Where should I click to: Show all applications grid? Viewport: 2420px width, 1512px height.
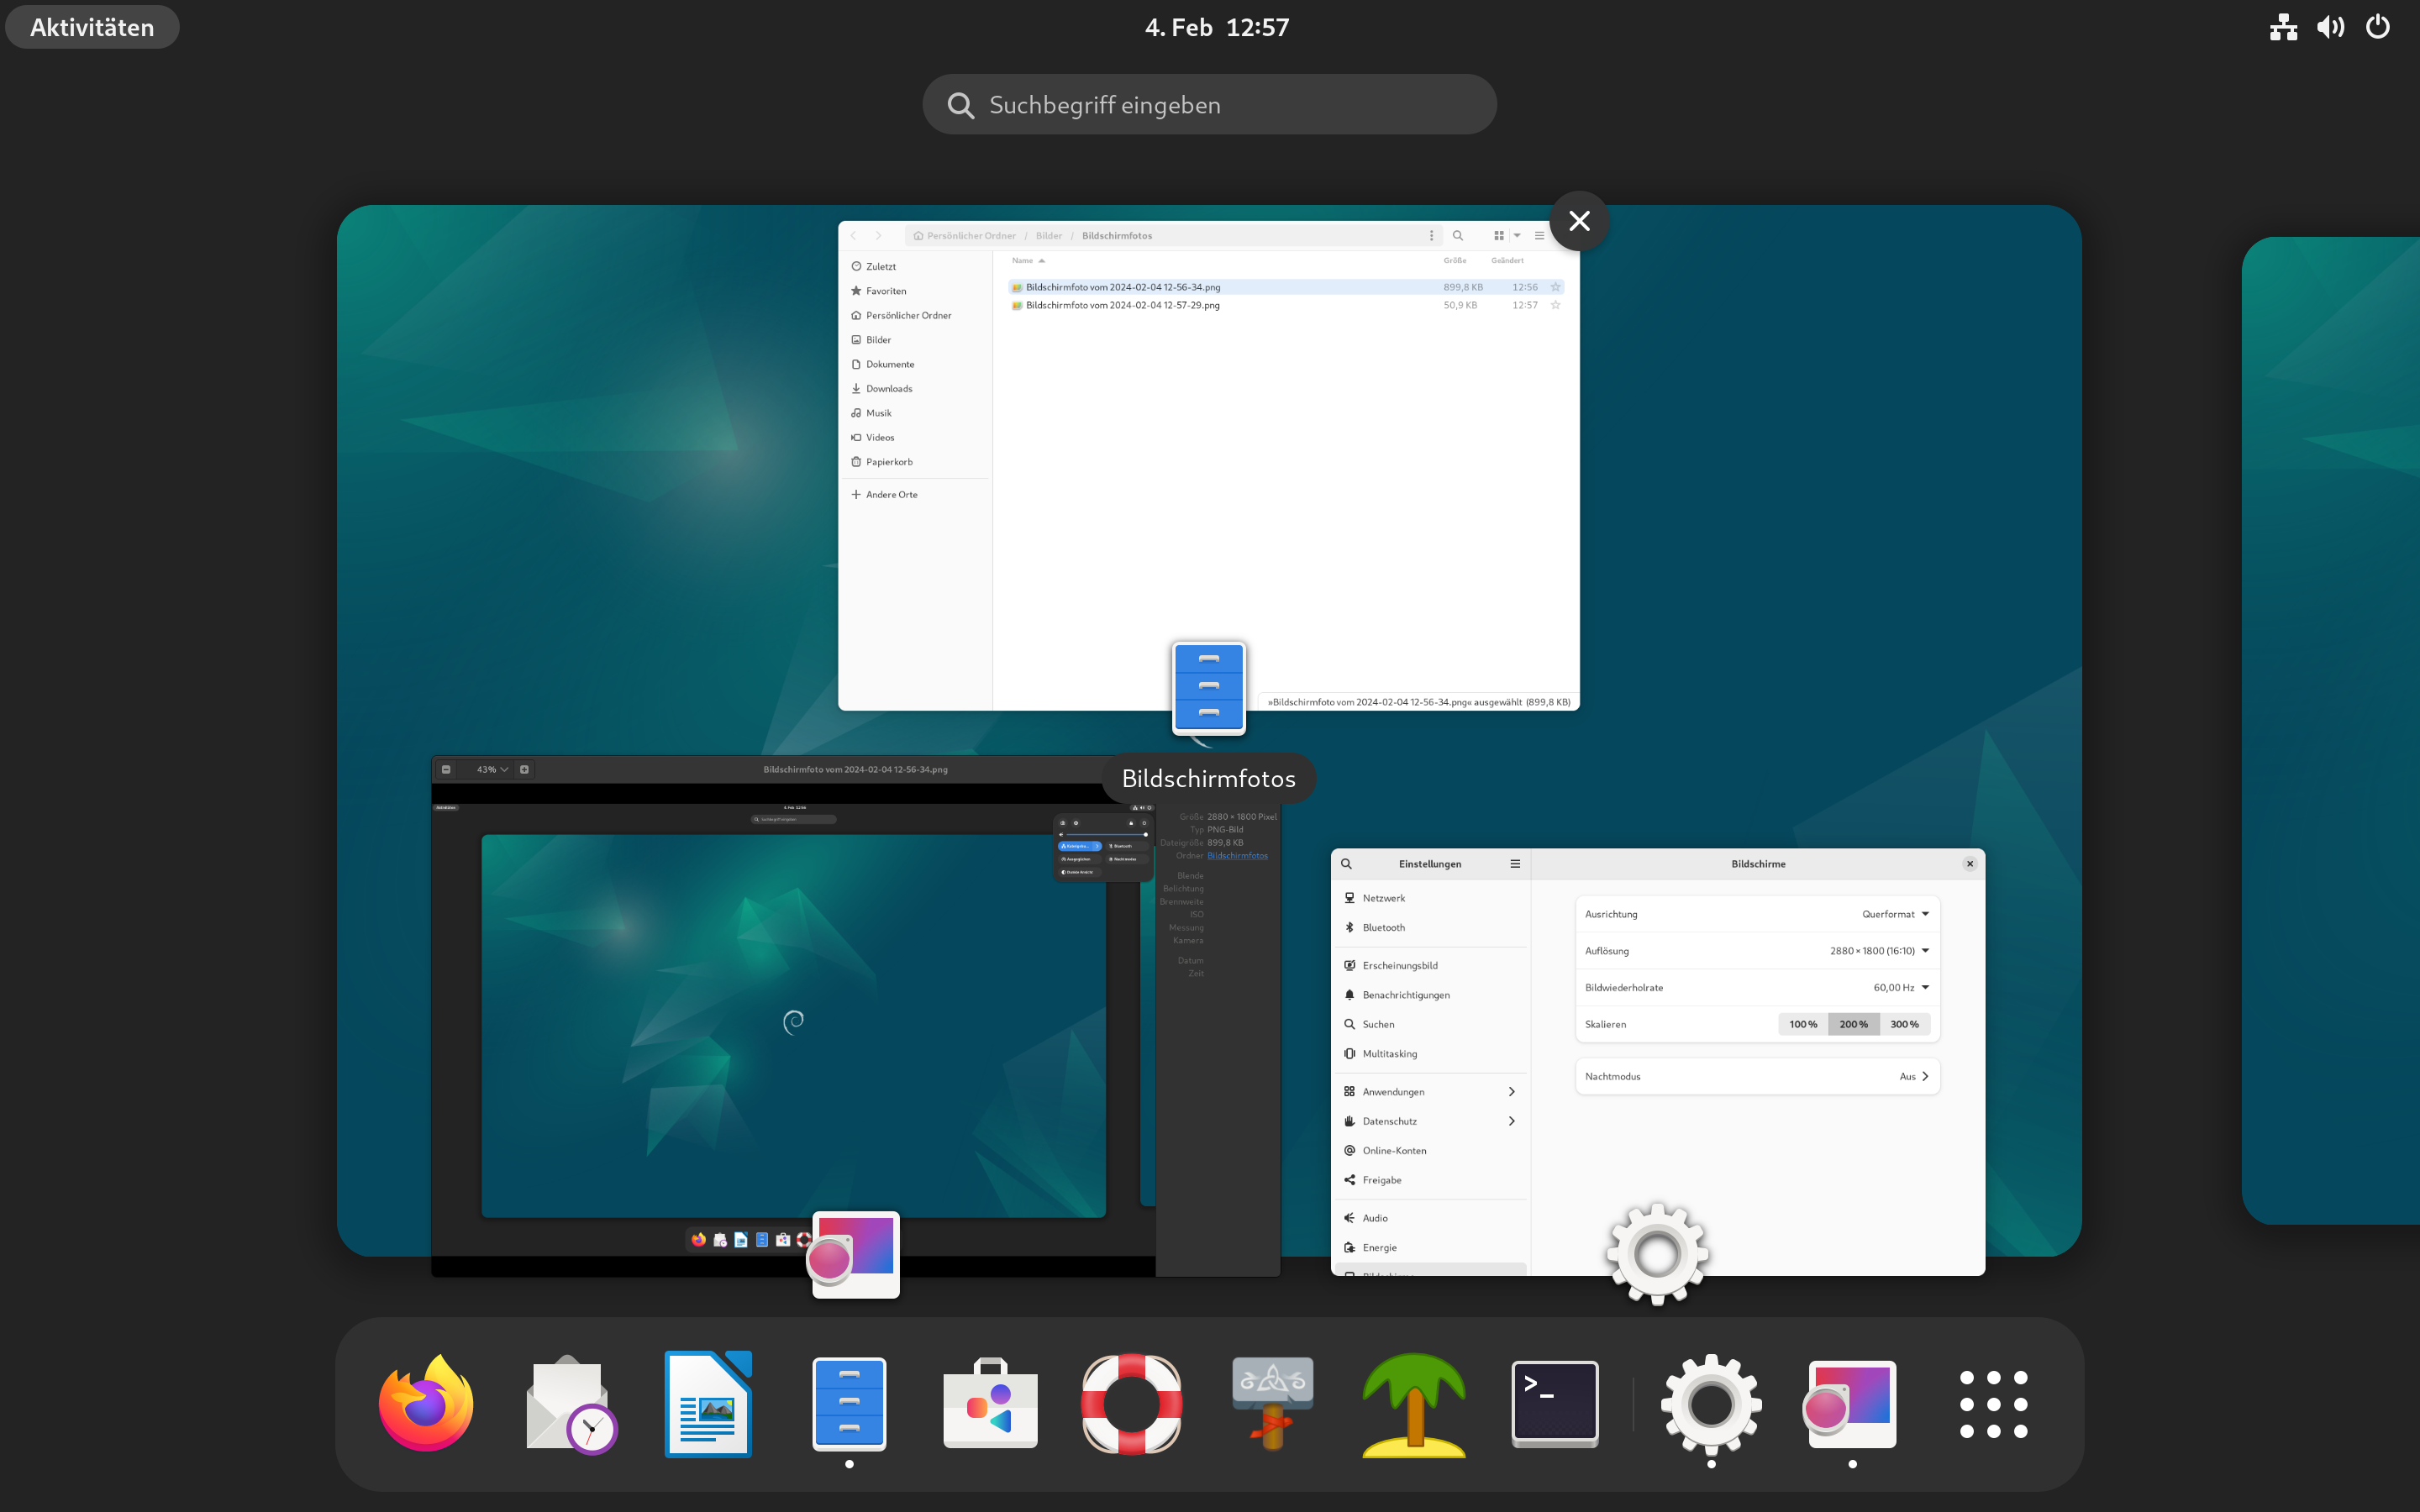(x=1993, y=1403)
